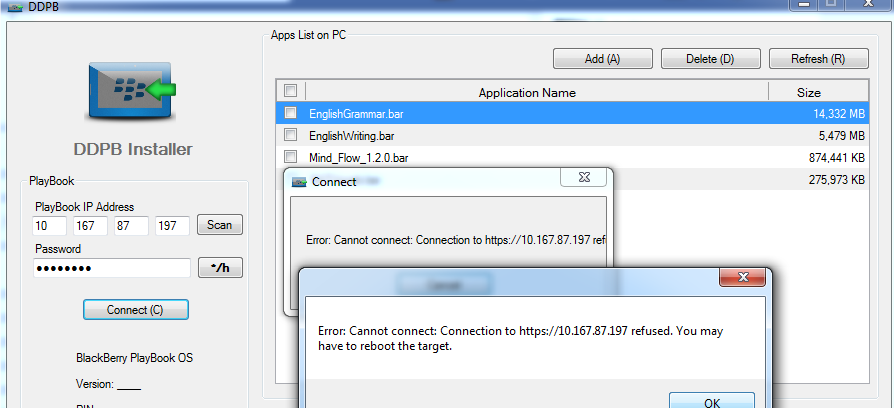894x408 pixels.
Task: Close the front error dialog with red X
Action: (743, 278)
